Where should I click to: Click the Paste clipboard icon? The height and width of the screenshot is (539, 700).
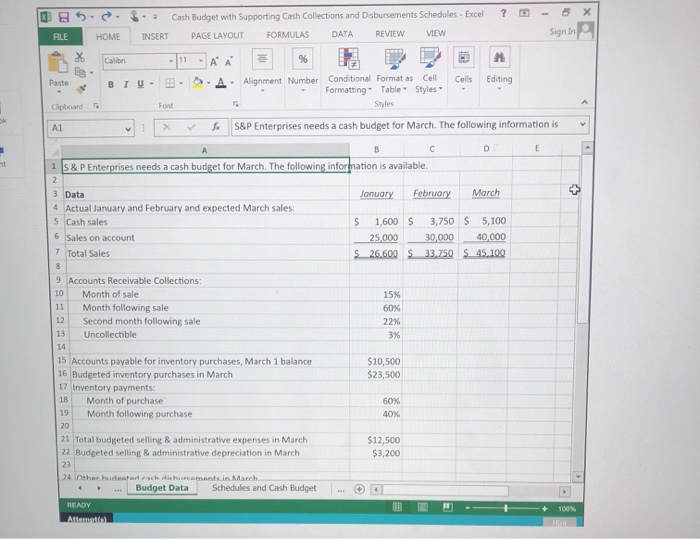pyautogui.click(x=58, y=63)
